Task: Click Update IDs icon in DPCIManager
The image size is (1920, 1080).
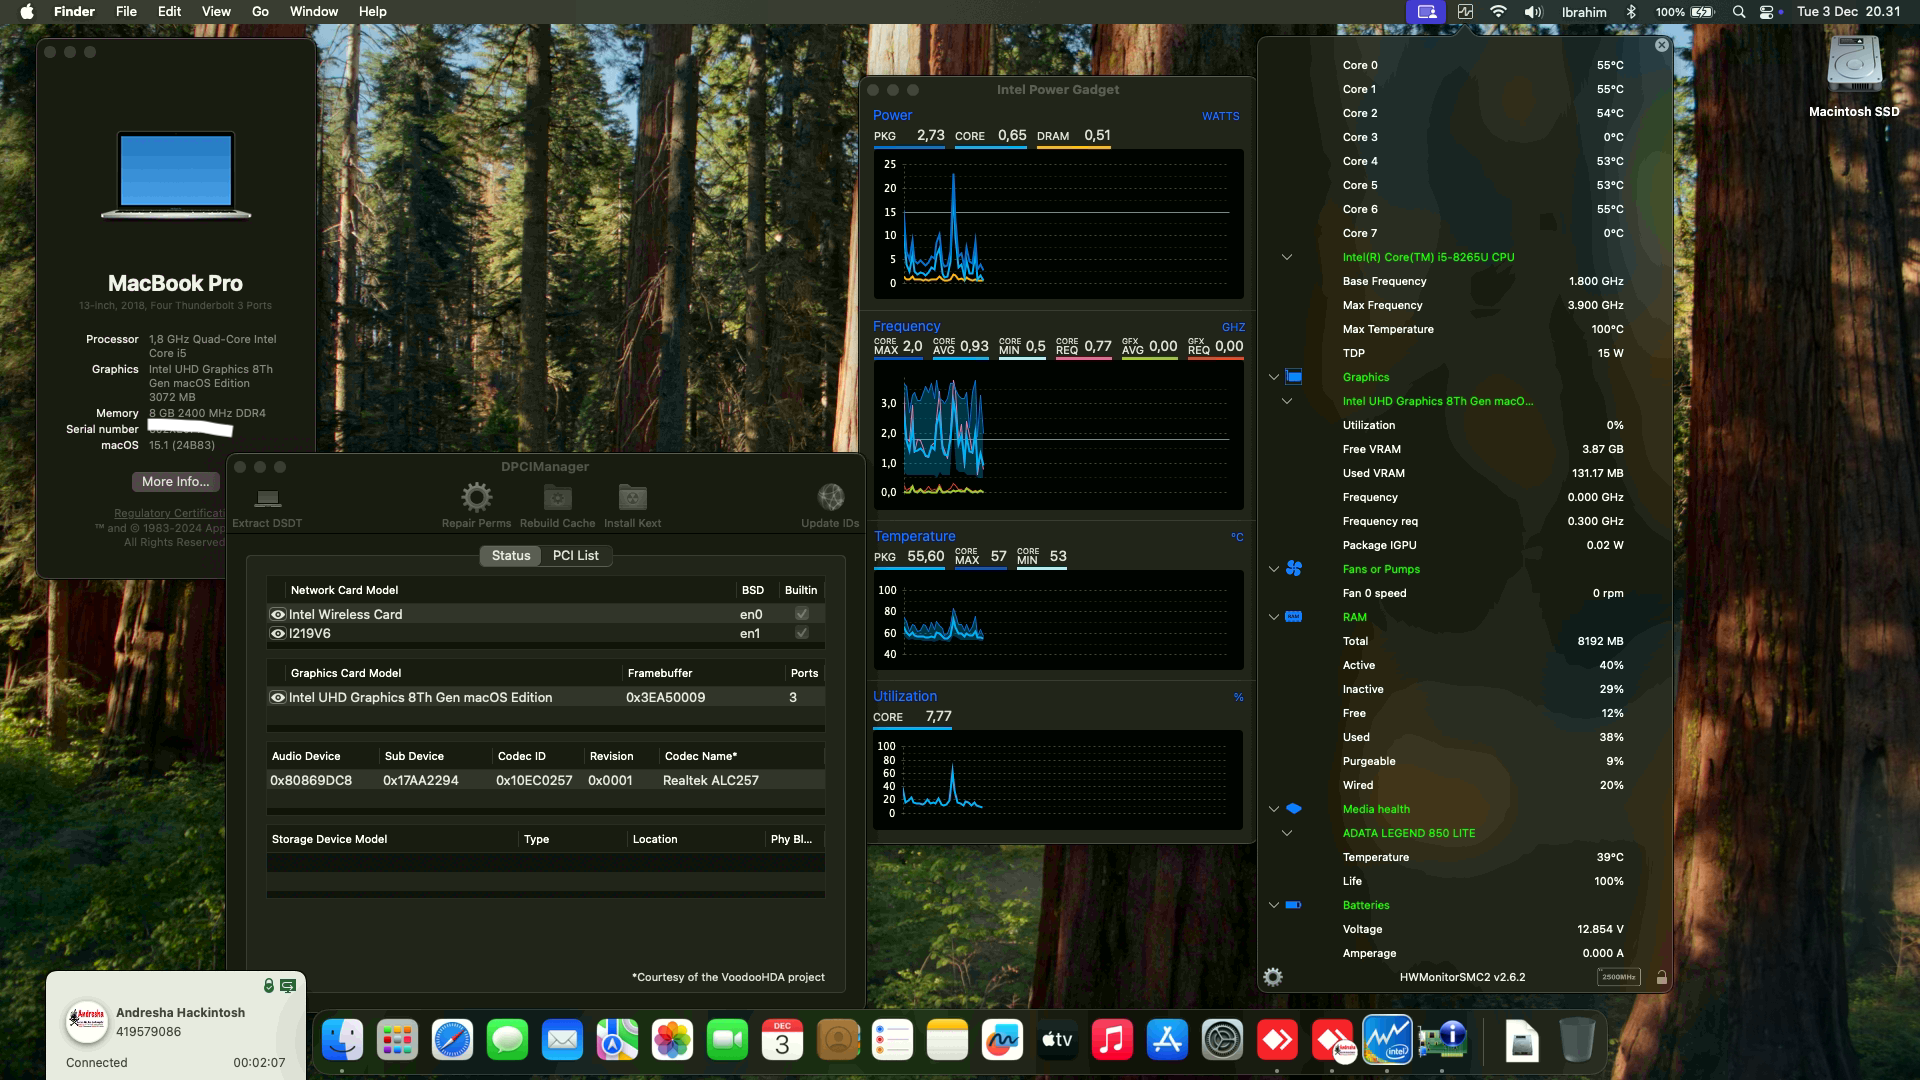Action: pos(830,497)
